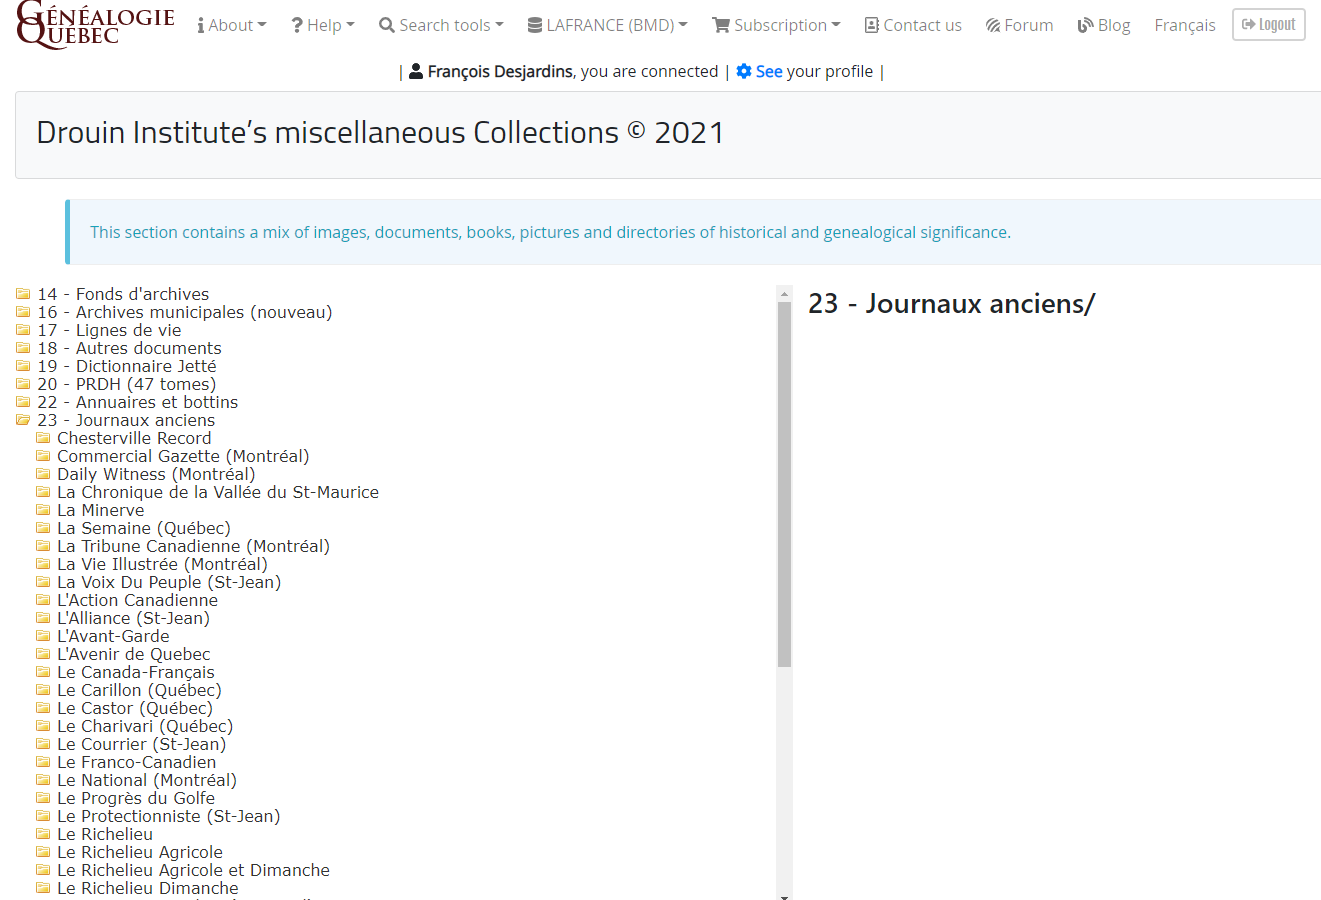Click folder icon beside Le Richelieu Dimanche

(43, 888)
